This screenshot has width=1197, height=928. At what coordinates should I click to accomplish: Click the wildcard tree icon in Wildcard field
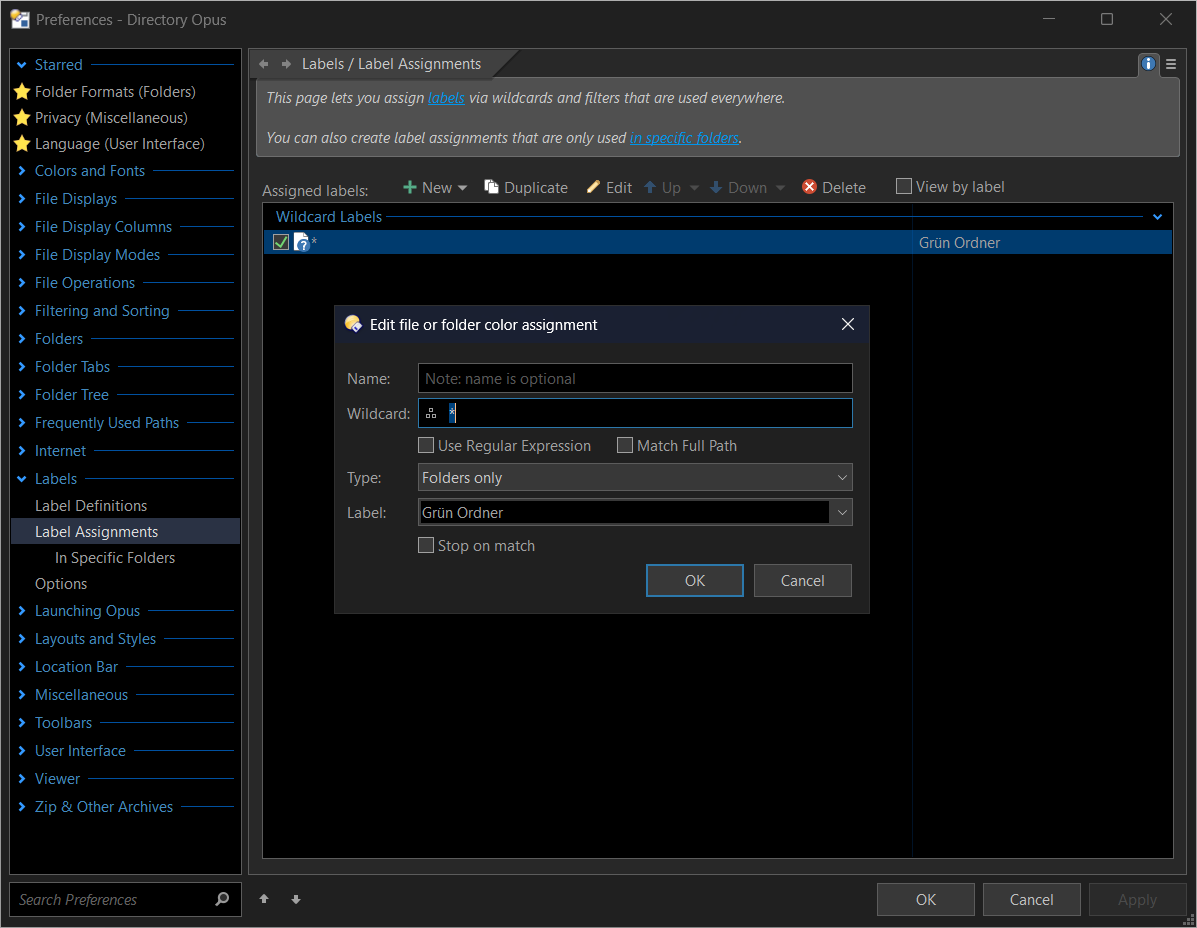click(x=431, y=413)
